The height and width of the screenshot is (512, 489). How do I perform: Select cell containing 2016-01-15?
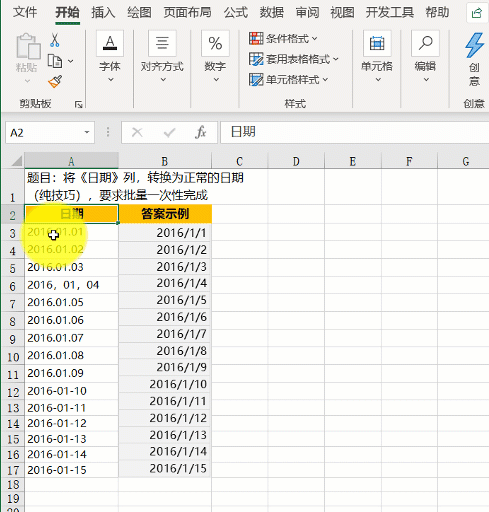coord(71,470)
